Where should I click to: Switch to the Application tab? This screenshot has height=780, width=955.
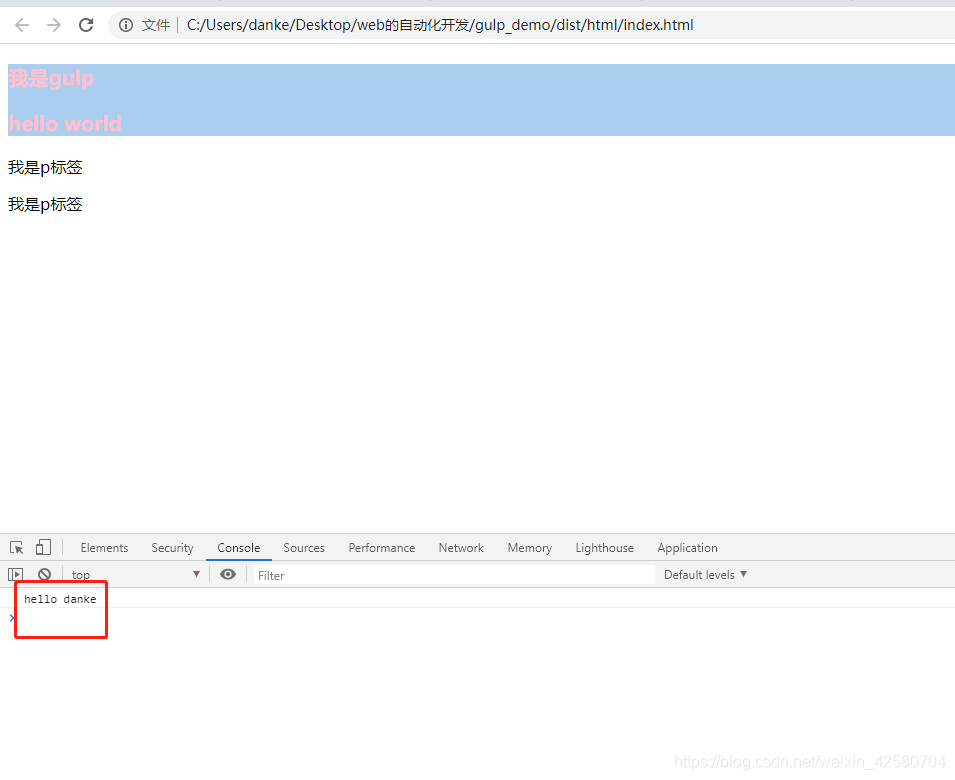pyautogui.click(x=687, y=547)
